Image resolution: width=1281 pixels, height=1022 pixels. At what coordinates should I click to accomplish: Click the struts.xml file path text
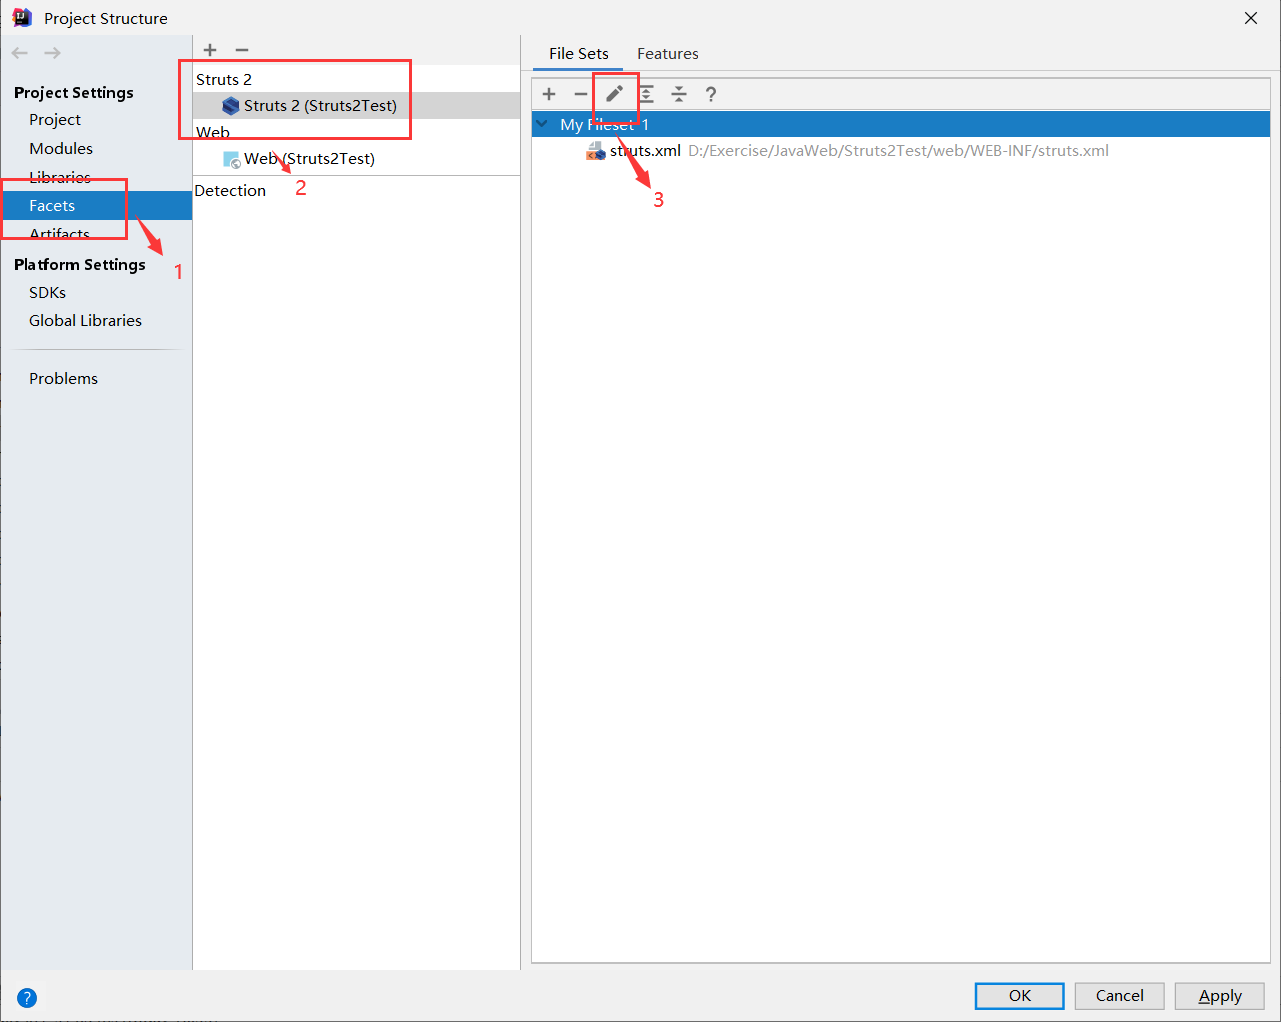pos(898,151)
